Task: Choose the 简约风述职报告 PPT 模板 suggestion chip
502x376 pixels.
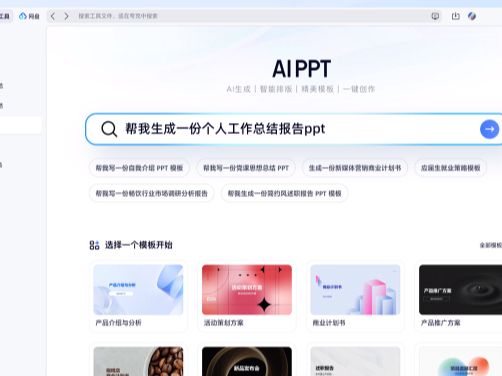Action: (284, 193)
